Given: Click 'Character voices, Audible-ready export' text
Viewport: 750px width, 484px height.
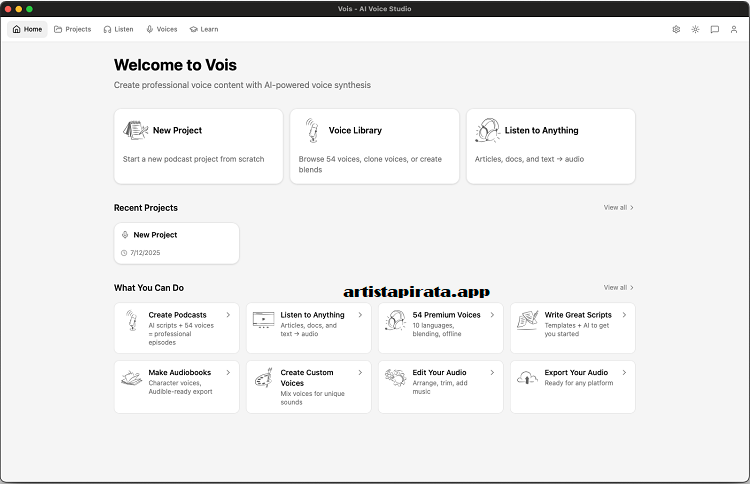Looking at the screenshot, I should pos(180,387).
